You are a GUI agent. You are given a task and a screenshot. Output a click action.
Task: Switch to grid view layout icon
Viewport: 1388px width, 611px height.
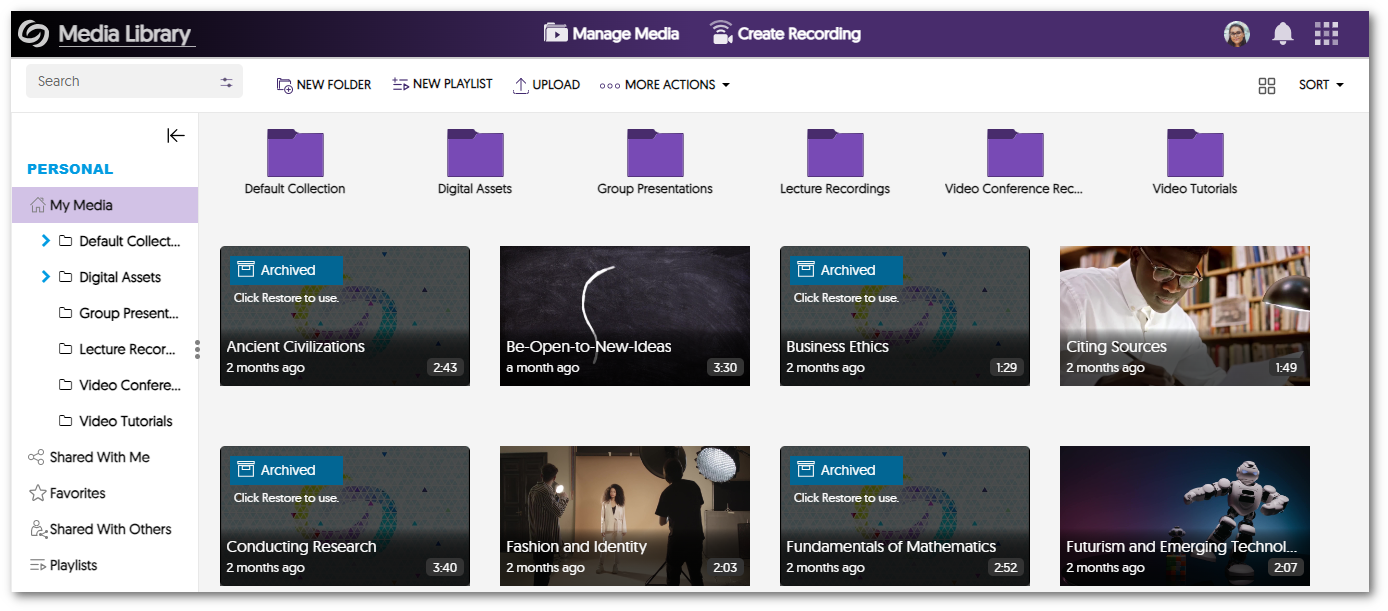point(1267,86)
